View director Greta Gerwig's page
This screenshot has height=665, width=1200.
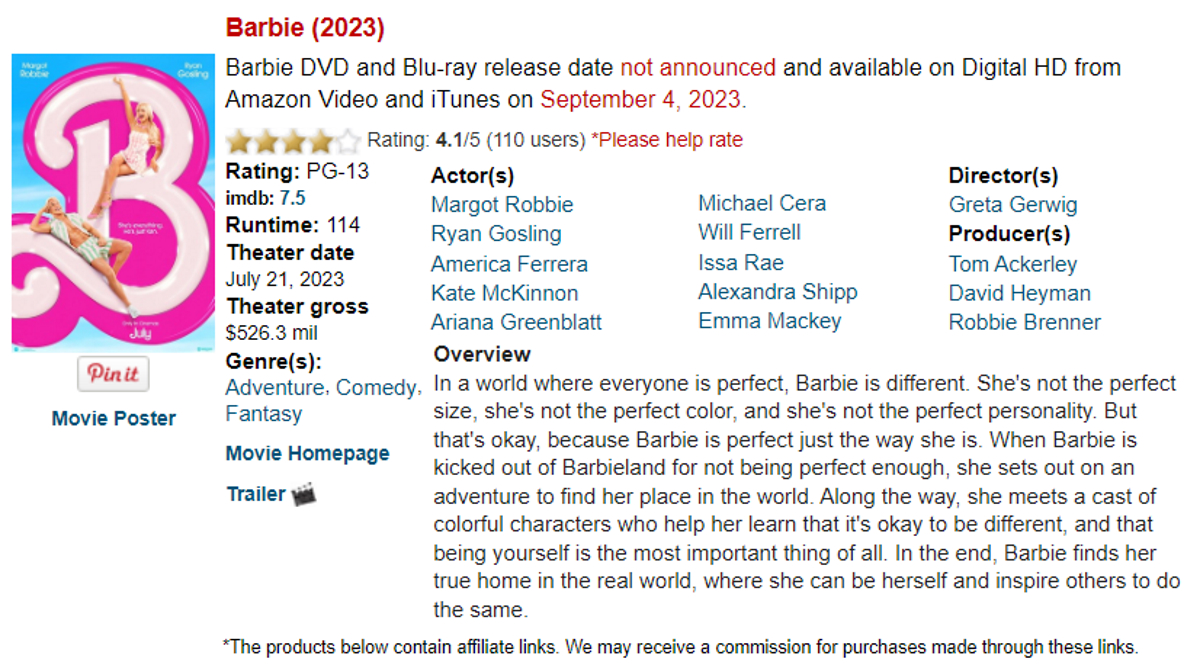[x=1013, y=205]
